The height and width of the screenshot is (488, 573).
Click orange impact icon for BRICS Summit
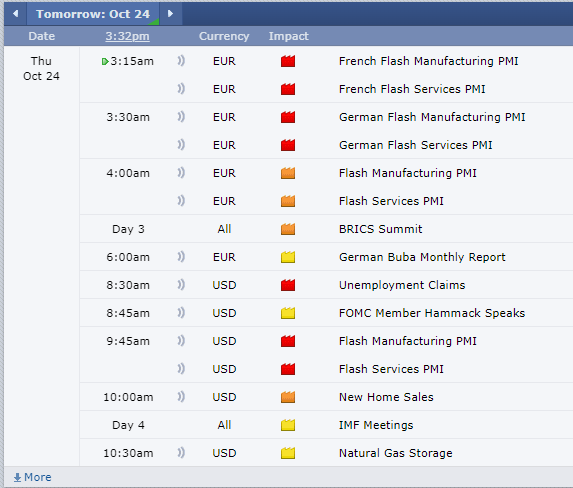[288, 229]
